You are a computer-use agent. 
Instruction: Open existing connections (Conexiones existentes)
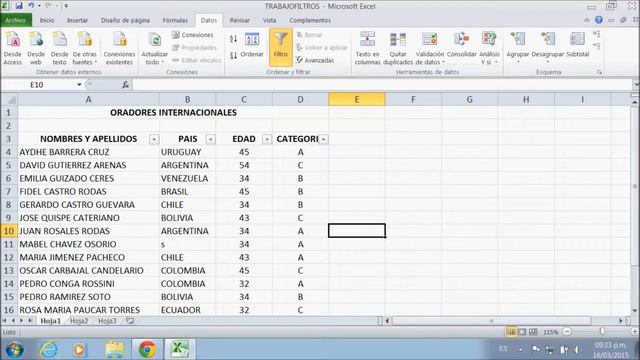[x=119, y=48]
